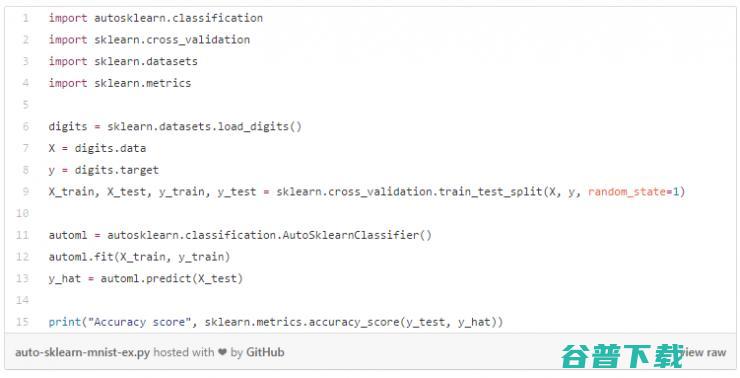
Task: Click the digits.target assignment line
Action: coord(104,170)
